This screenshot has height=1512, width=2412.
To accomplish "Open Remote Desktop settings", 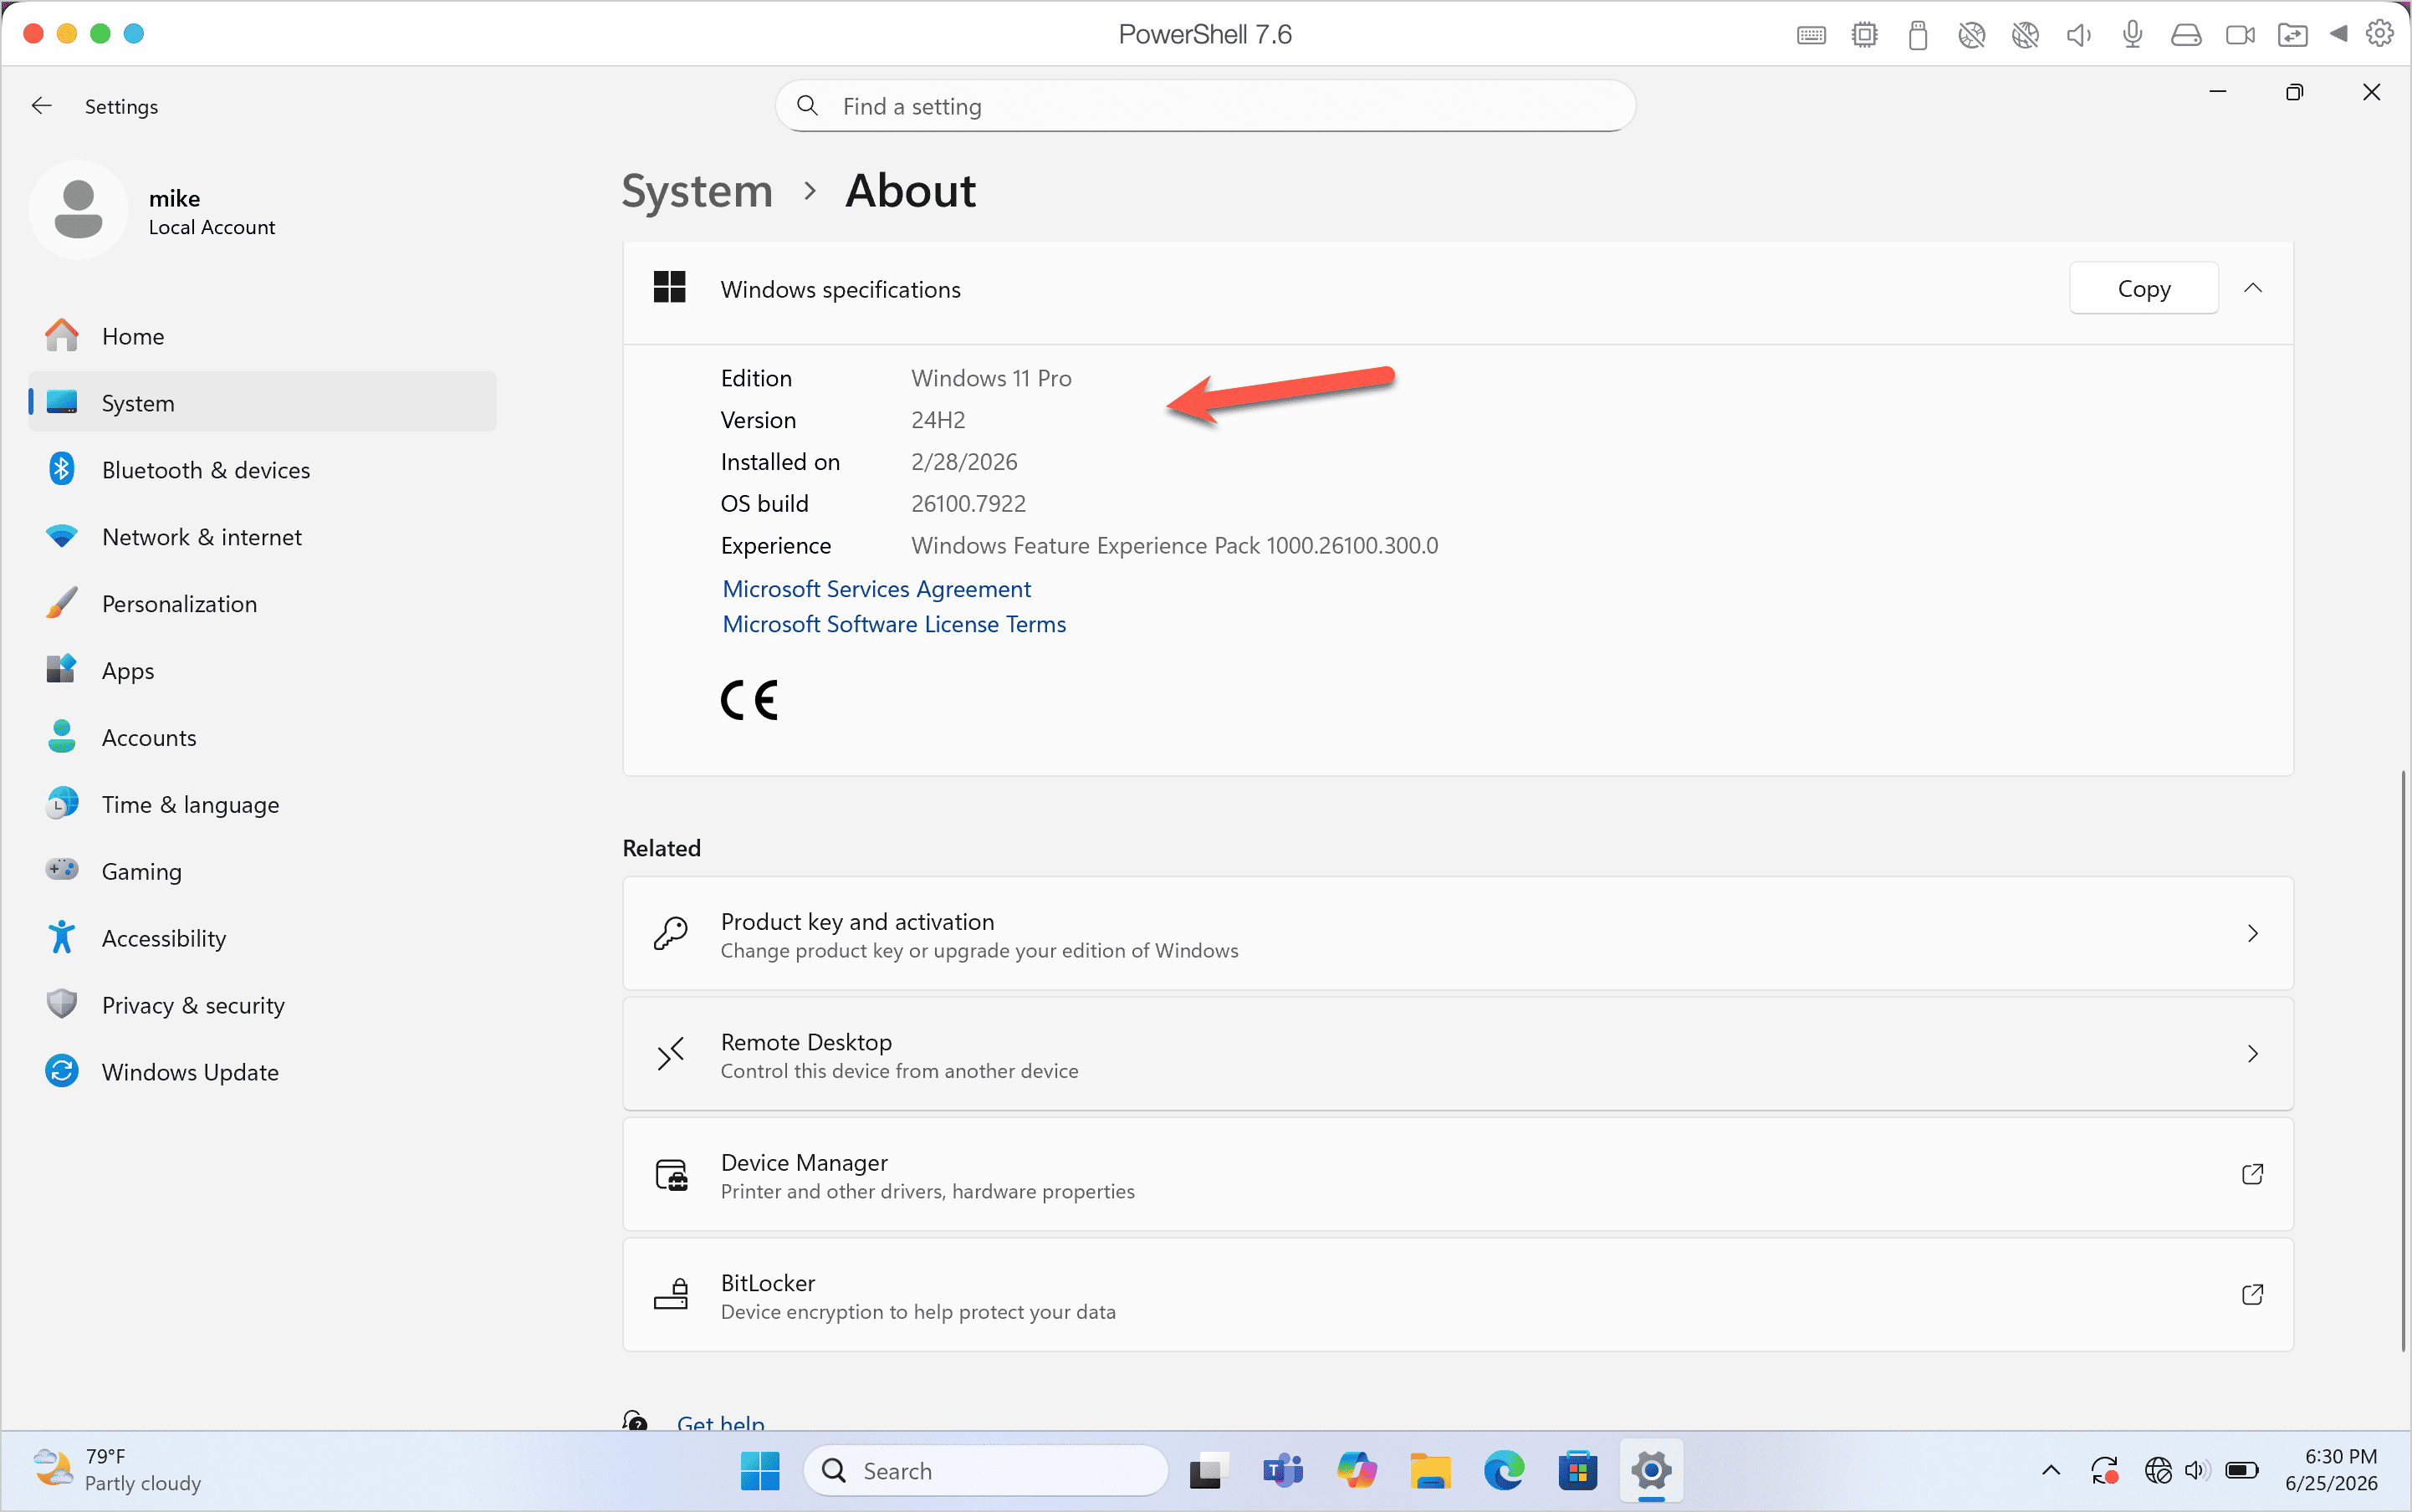I will pyautogui.click(x=1457, y=1054).
